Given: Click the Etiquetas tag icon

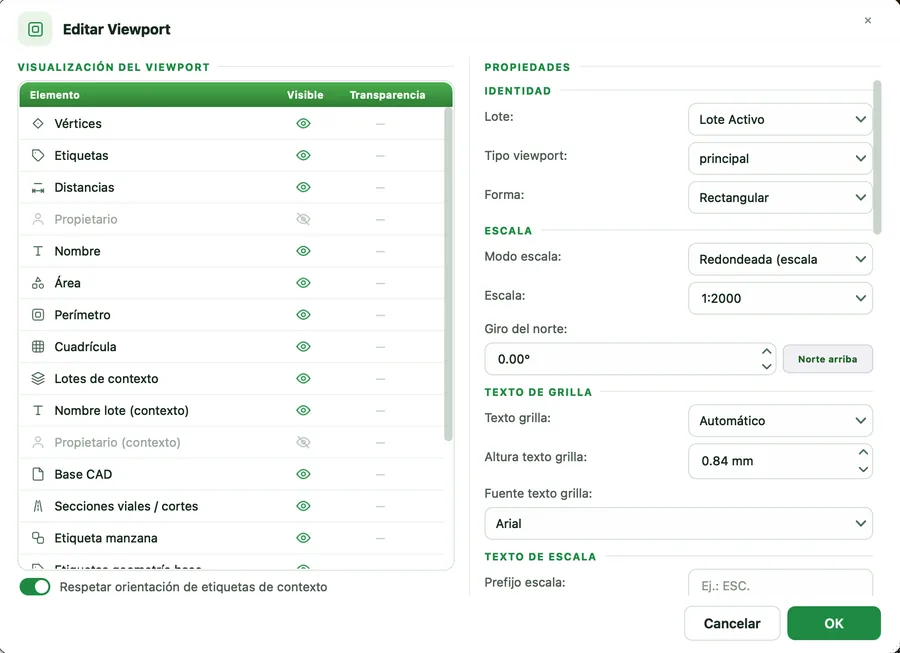Looking at the screenshot, I should click(38, 156).
